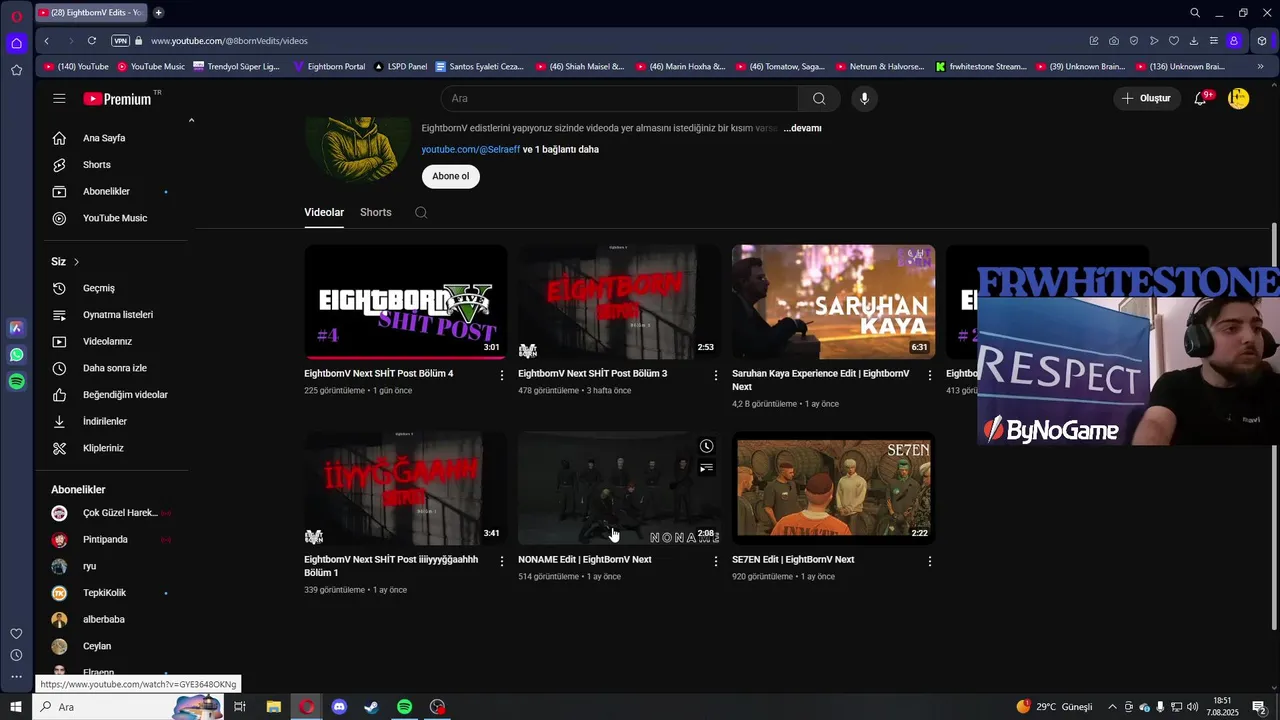Collapse sidebar scroll up arrow

191,120
